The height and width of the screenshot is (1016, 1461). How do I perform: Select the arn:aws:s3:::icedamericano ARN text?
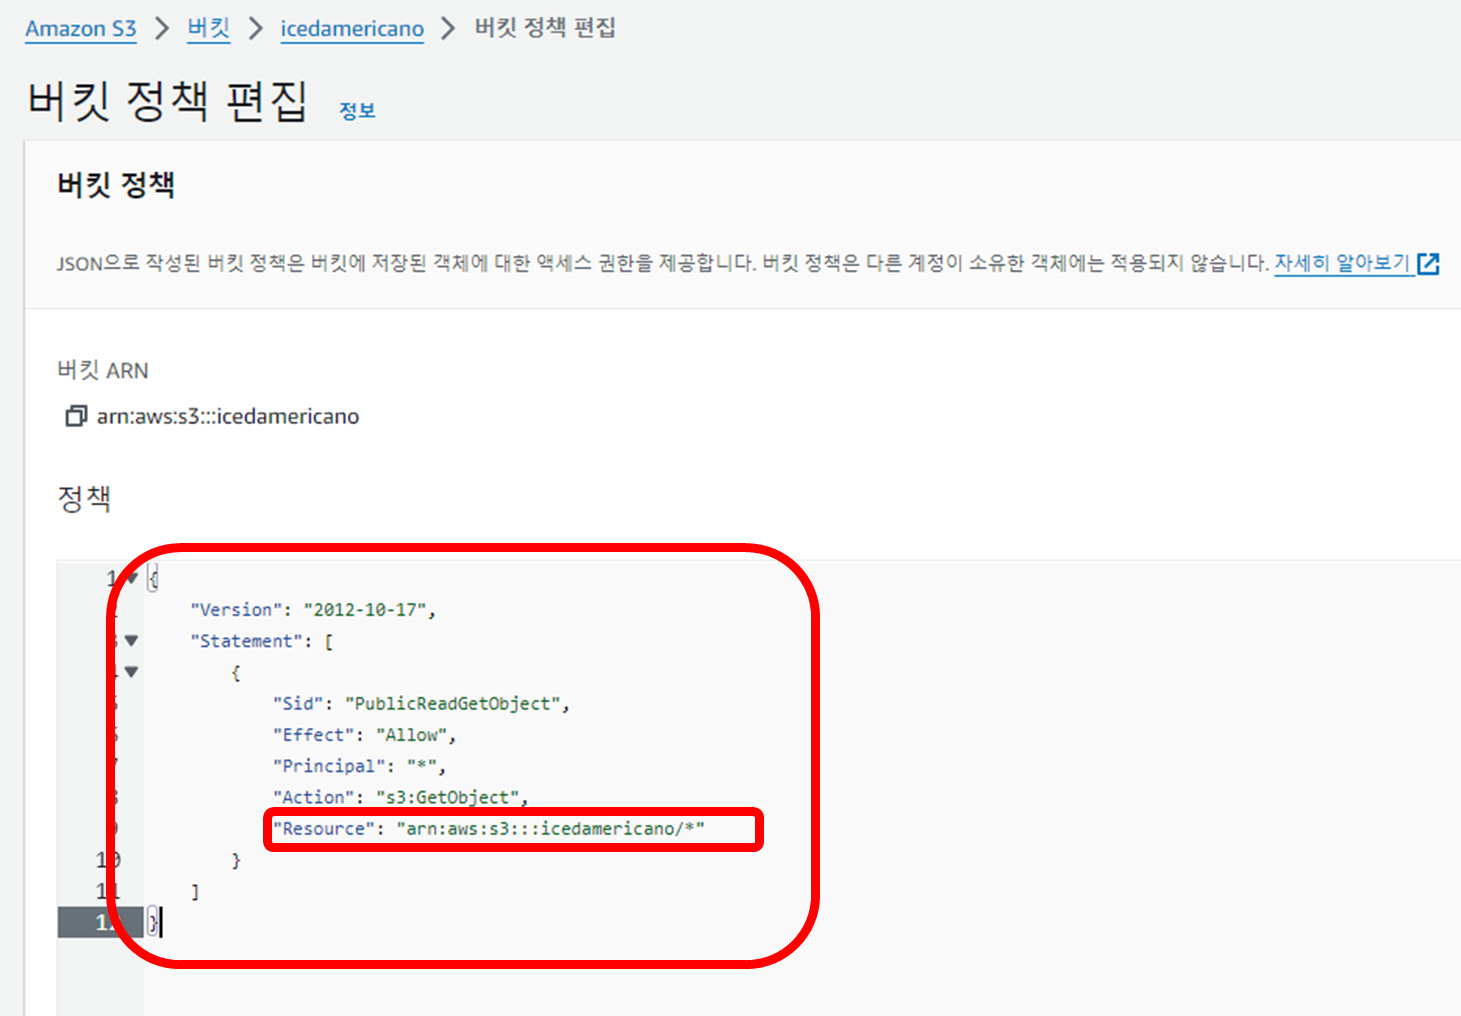[x=228, y=416]
